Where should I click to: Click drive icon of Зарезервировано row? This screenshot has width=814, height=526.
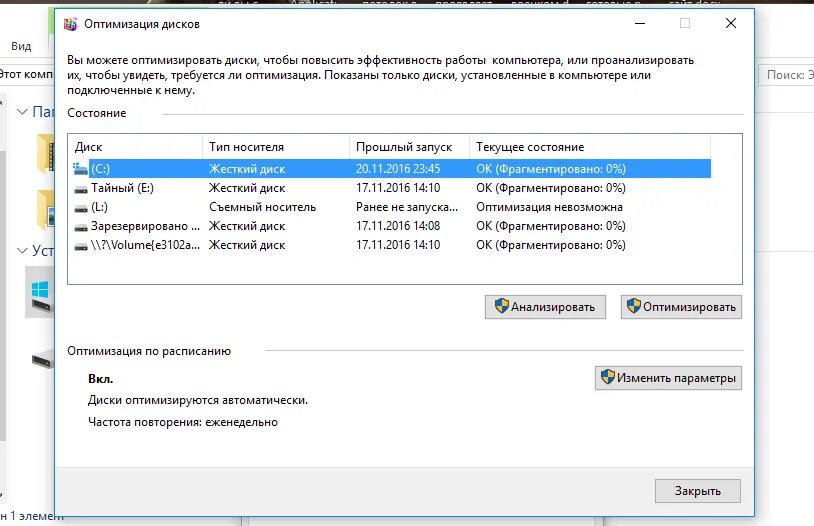[x=80, y=227]
